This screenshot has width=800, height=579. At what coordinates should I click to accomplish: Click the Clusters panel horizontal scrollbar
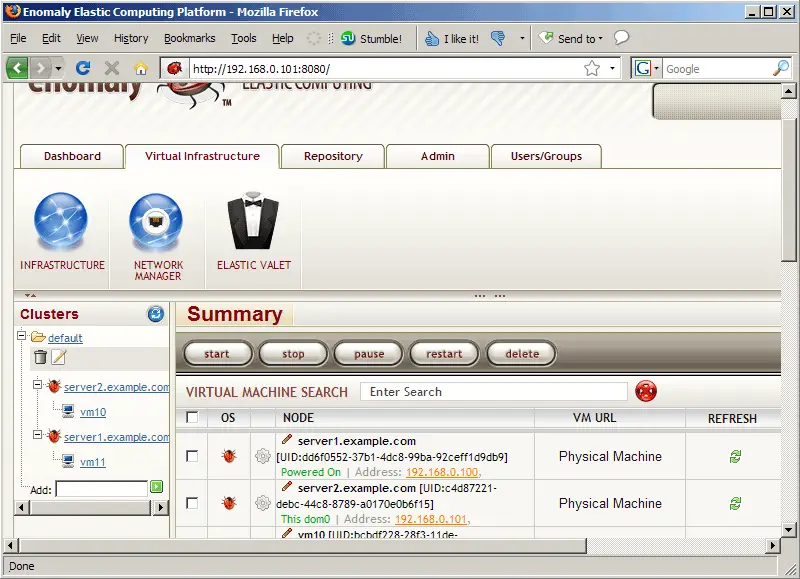(92, 508)
